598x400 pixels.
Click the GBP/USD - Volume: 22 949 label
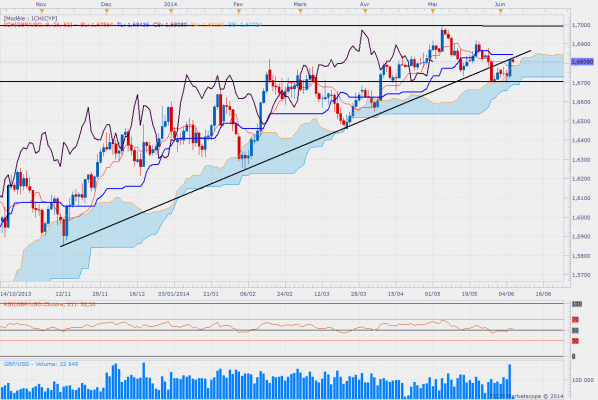(41, 364)
